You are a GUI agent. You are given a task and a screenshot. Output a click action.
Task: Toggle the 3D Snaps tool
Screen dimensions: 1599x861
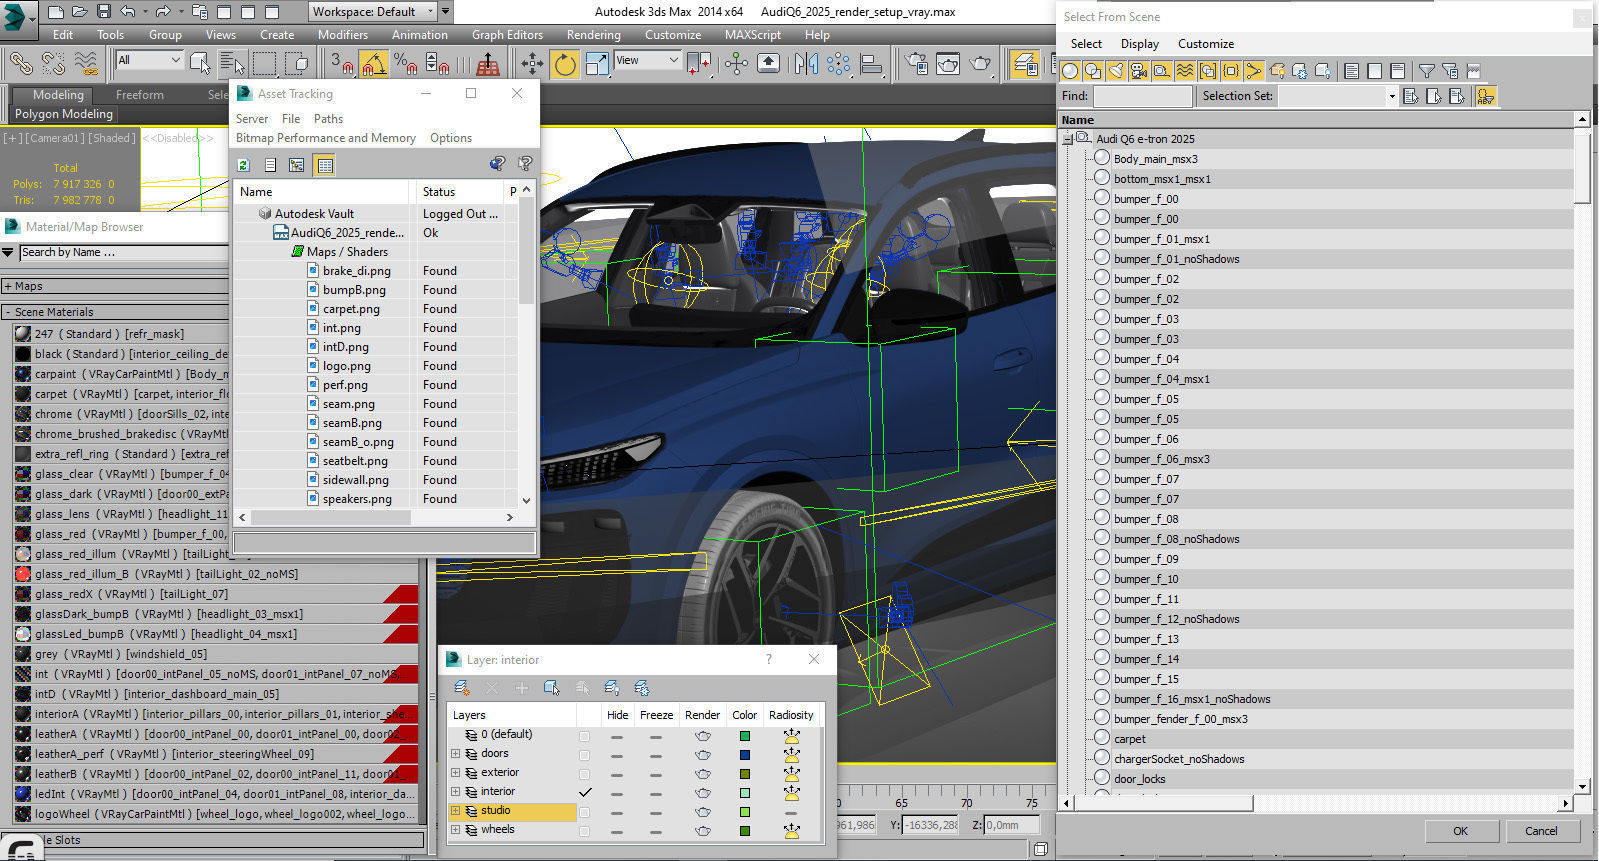[x=342, y=64]
